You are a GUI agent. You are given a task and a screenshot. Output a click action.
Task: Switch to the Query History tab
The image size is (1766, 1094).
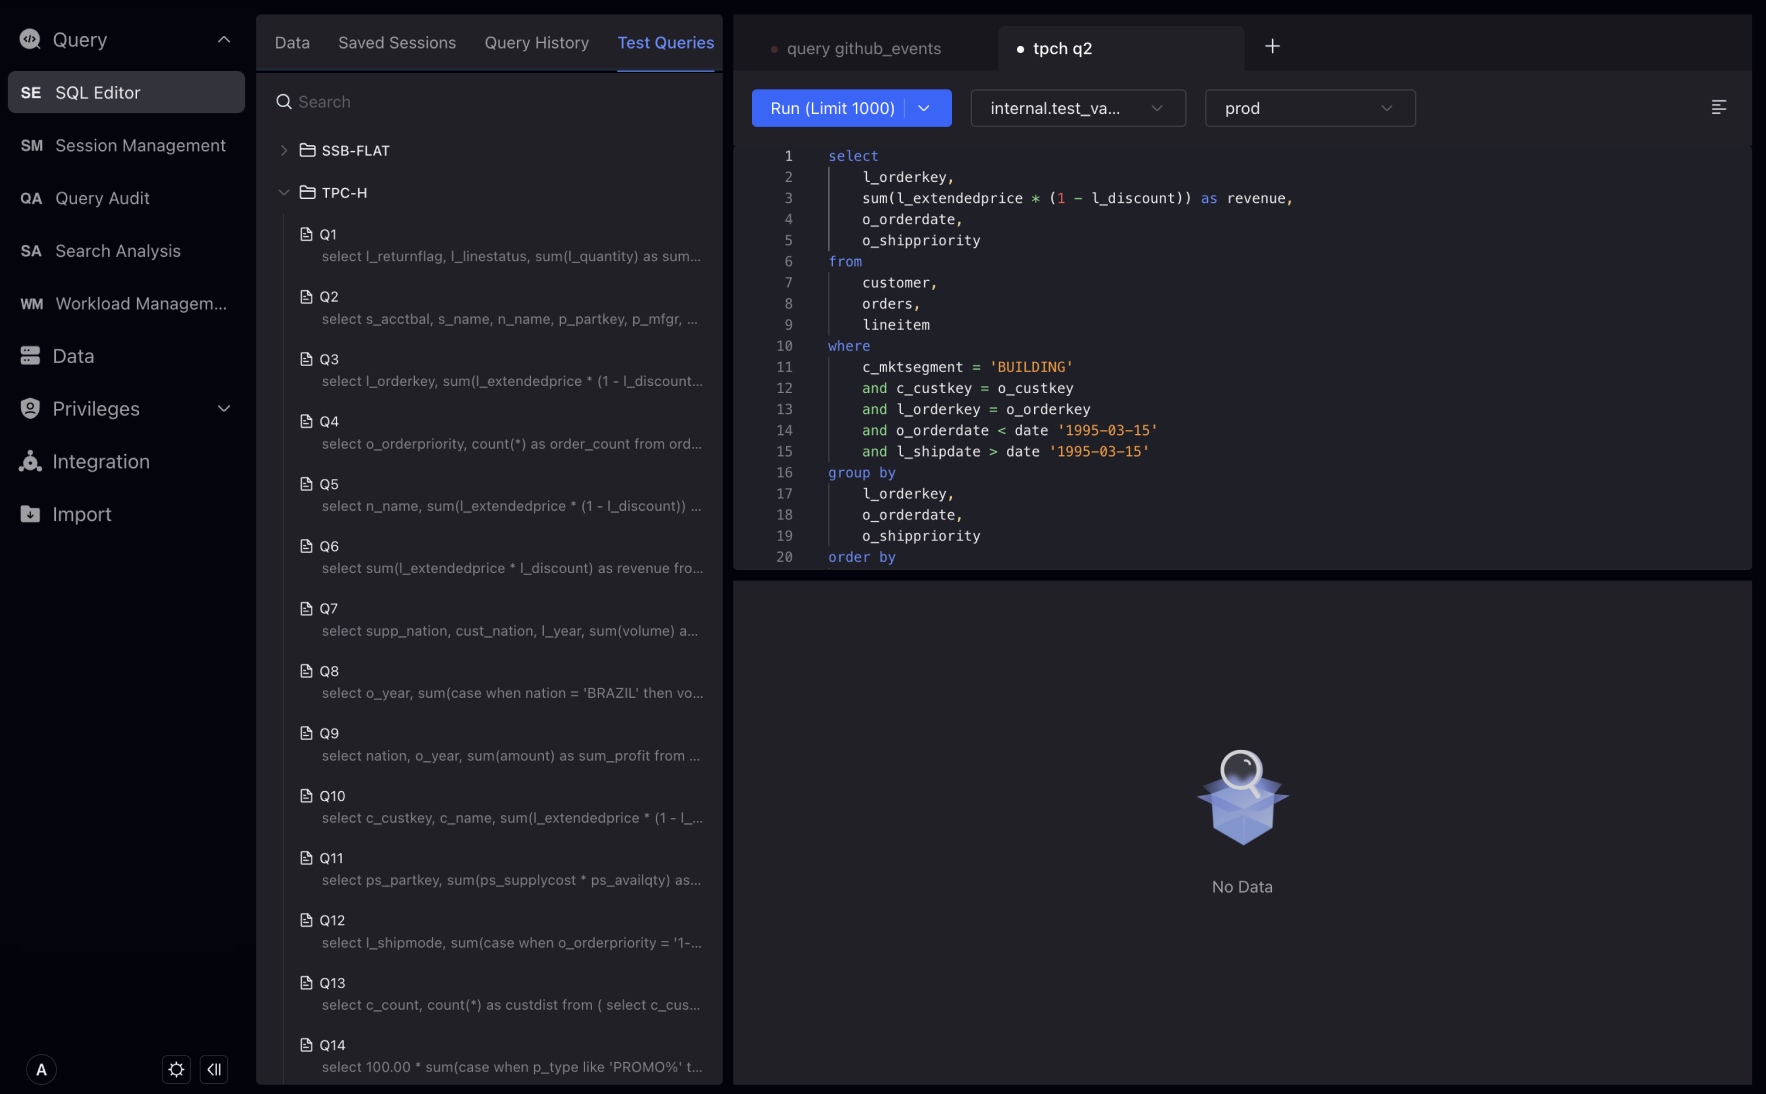point(536,42)
